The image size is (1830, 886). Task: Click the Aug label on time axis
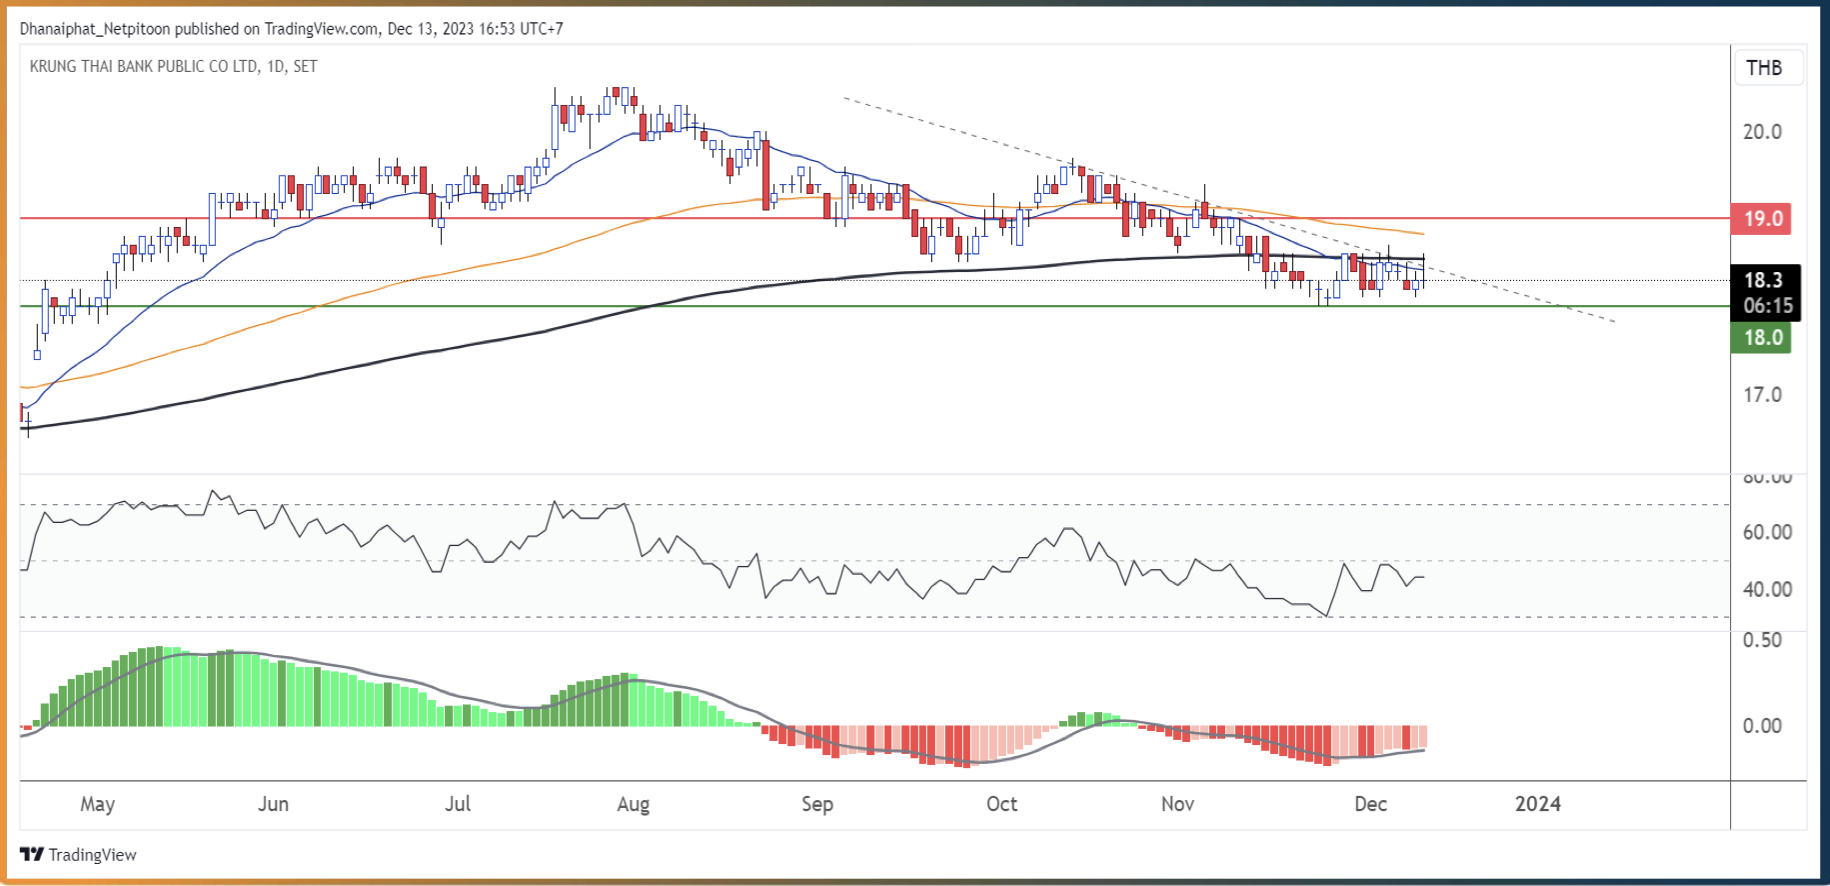point(633,804)
